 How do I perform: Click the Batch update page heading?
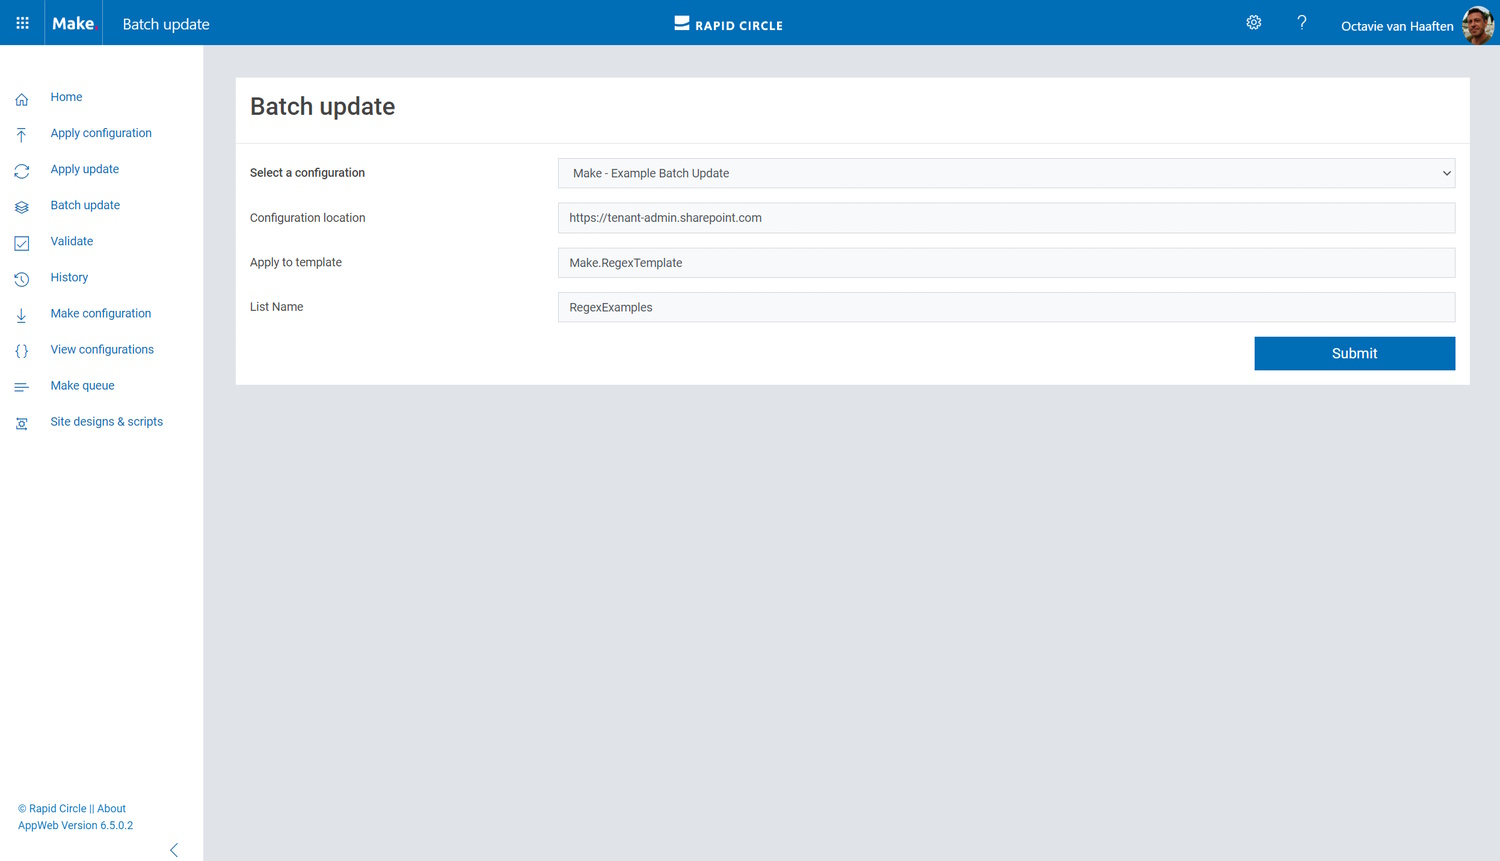(322, 106)
